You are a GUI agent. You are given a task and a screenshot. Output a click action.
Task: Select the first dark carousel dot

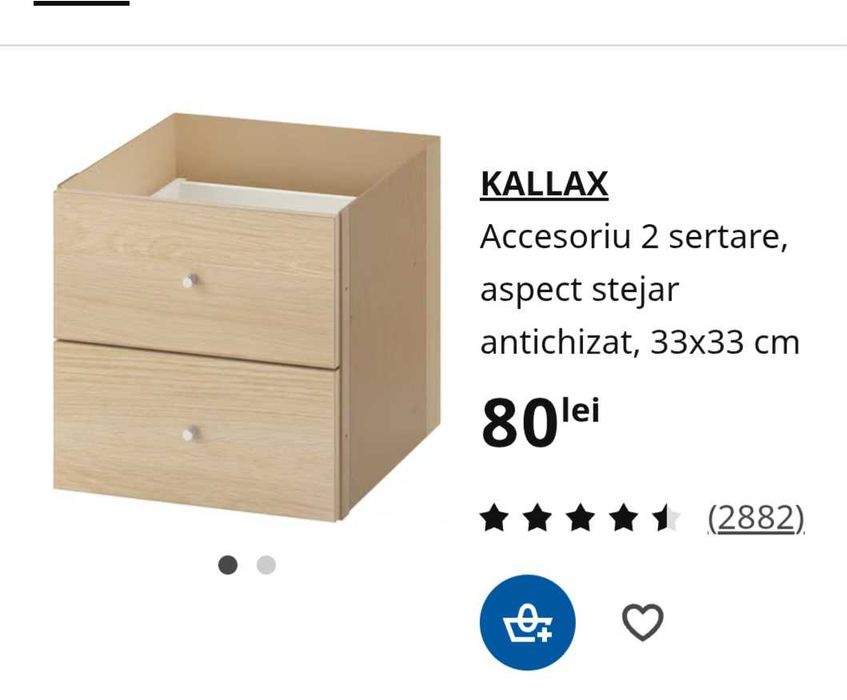[227, 565]
